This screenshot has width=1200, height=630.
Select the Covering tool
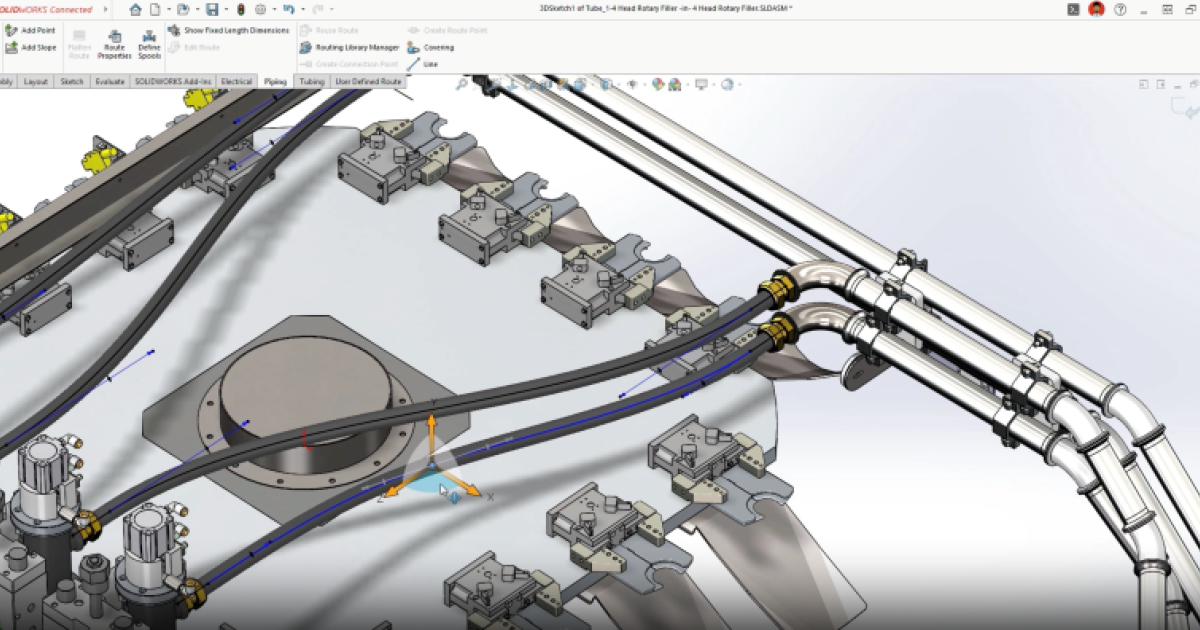430,47
